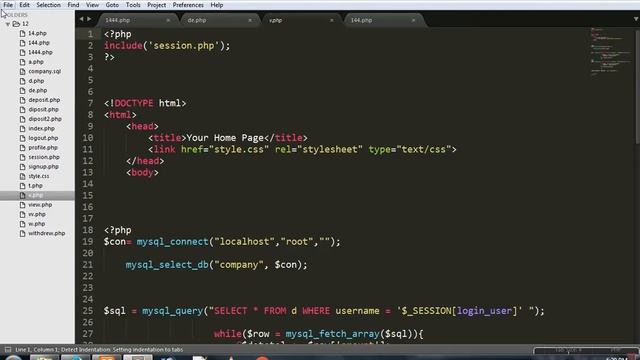
Task: Open withdrew.php from the sidebar
Action: [x=47, y=233]
